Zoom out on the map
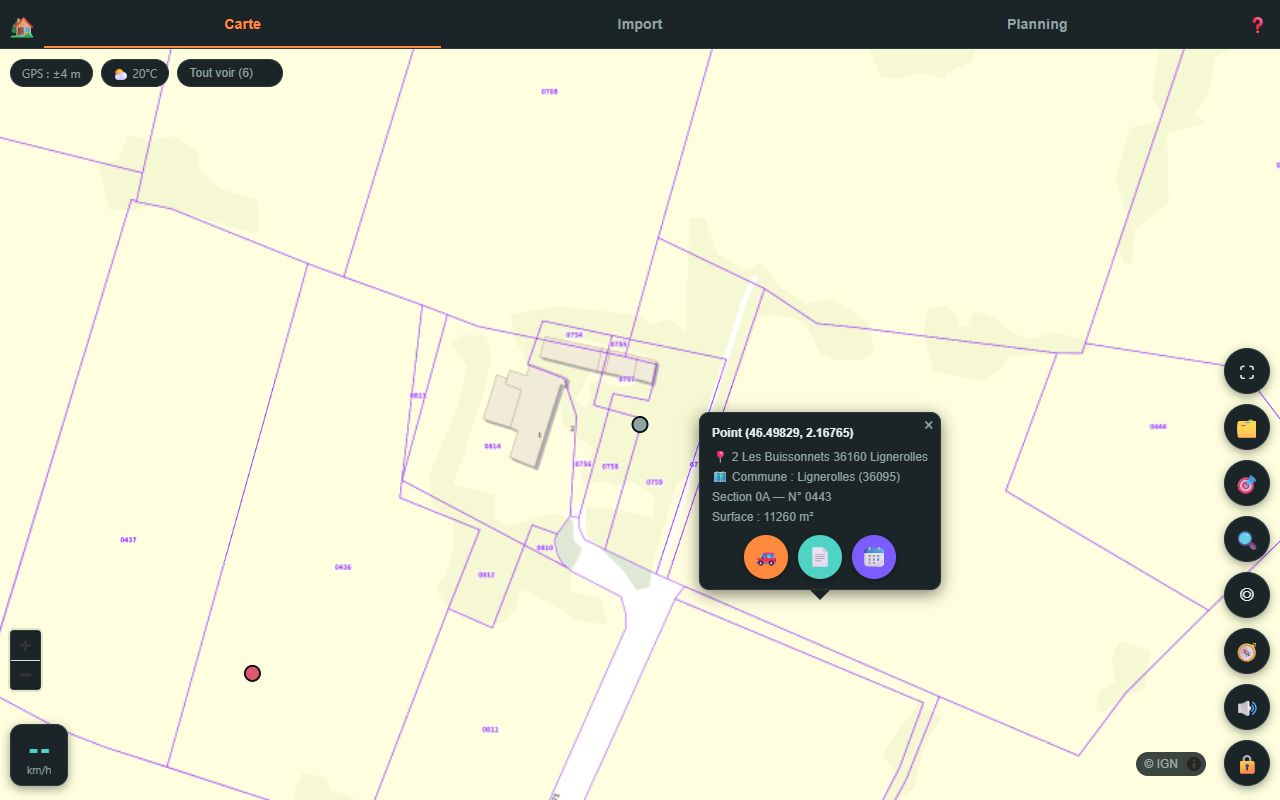The height and width of the screenshot is (800, 1280). (26, 675)
